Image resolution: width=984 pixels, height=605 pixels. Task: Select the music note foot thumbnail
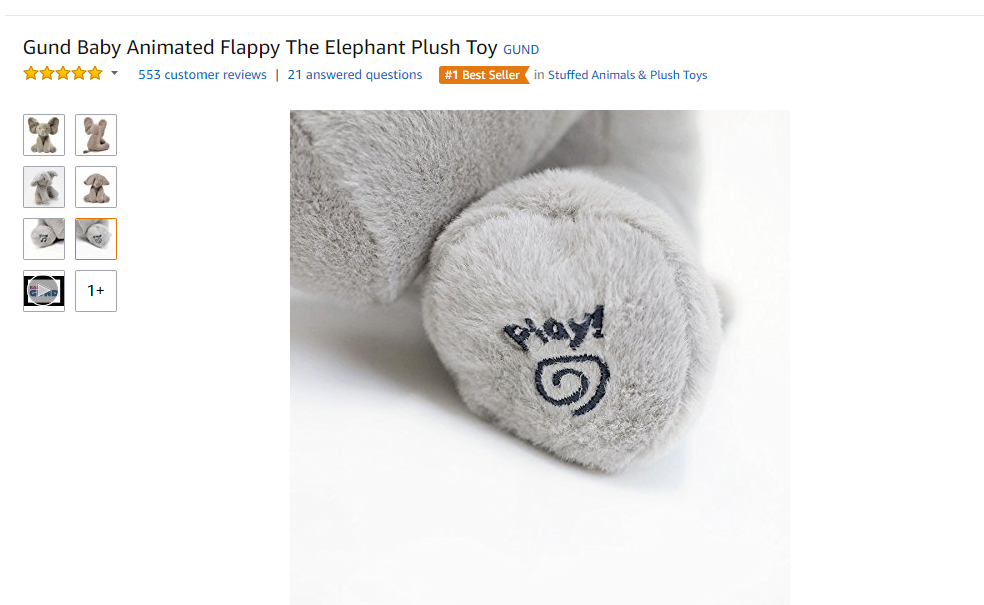(44, 239)
